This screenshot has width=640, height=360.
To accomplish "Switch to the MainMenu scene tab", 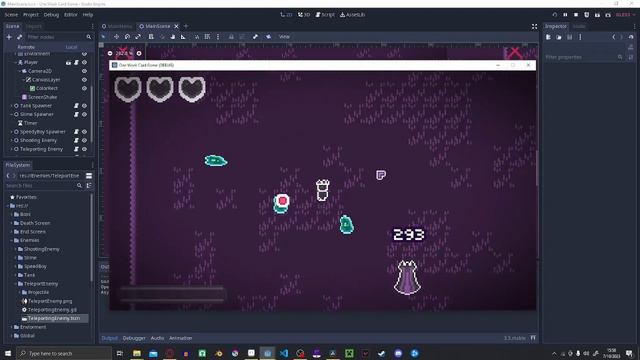I will (117, 26).
